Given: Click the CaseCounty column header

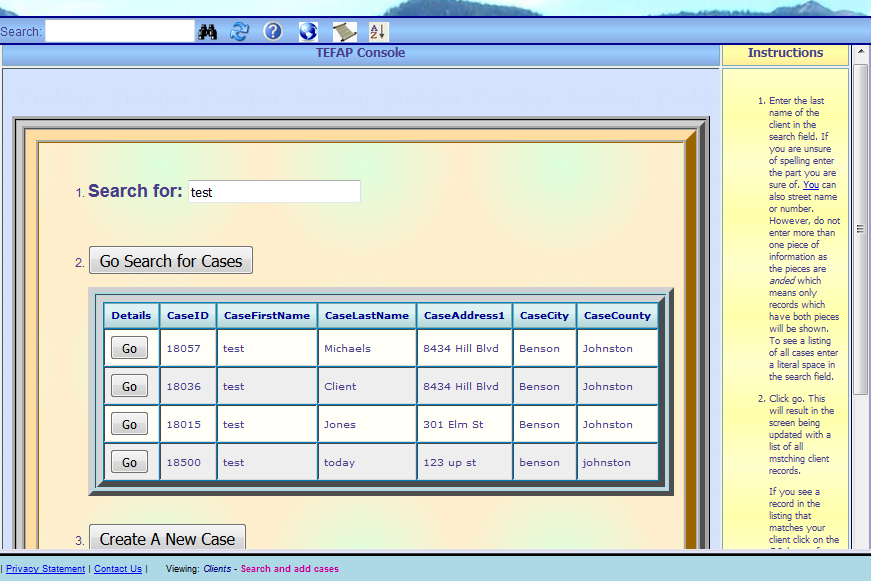Looking at the screenshot, I should [617, 316].
